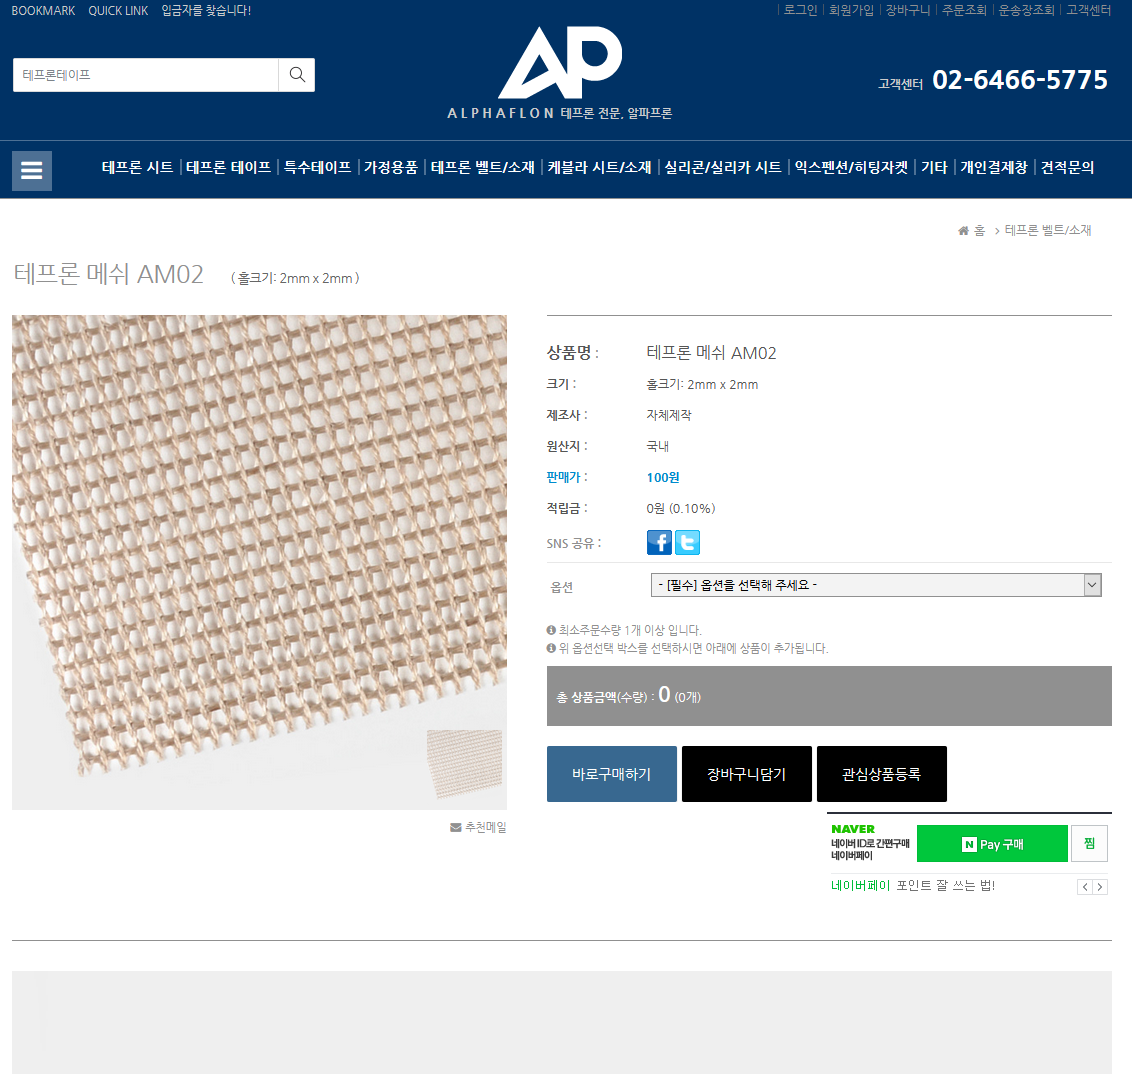
Task: Show next Naver Pay notice
Action: [1100, 887]
